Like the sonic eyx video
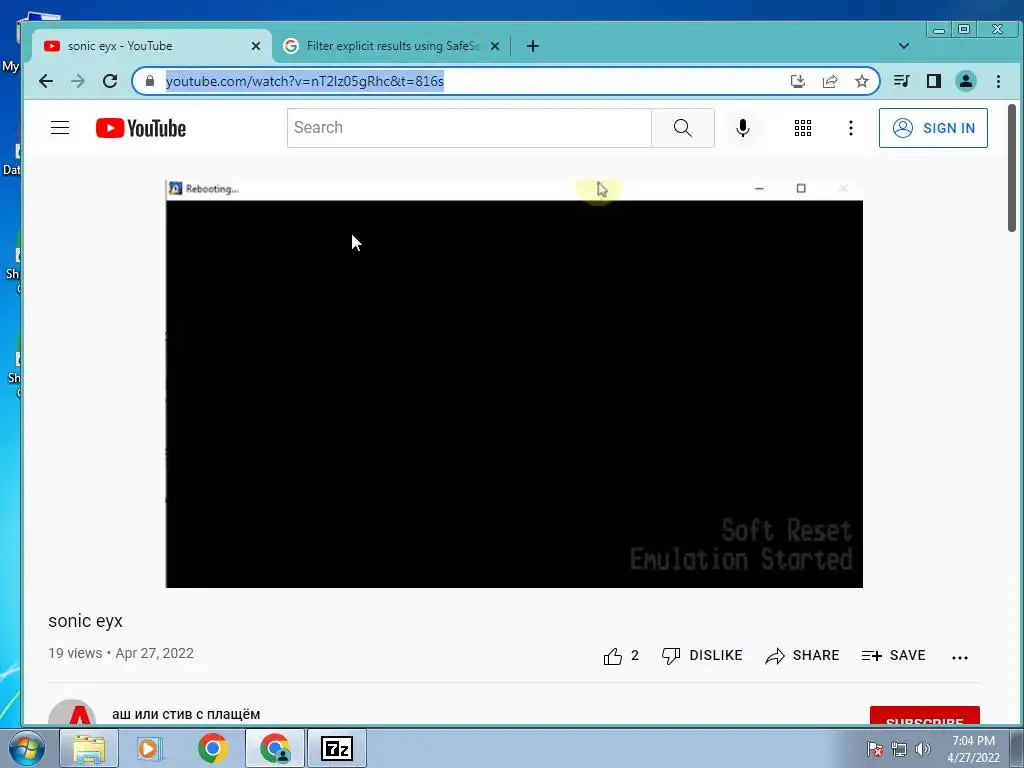 point(621,656)
